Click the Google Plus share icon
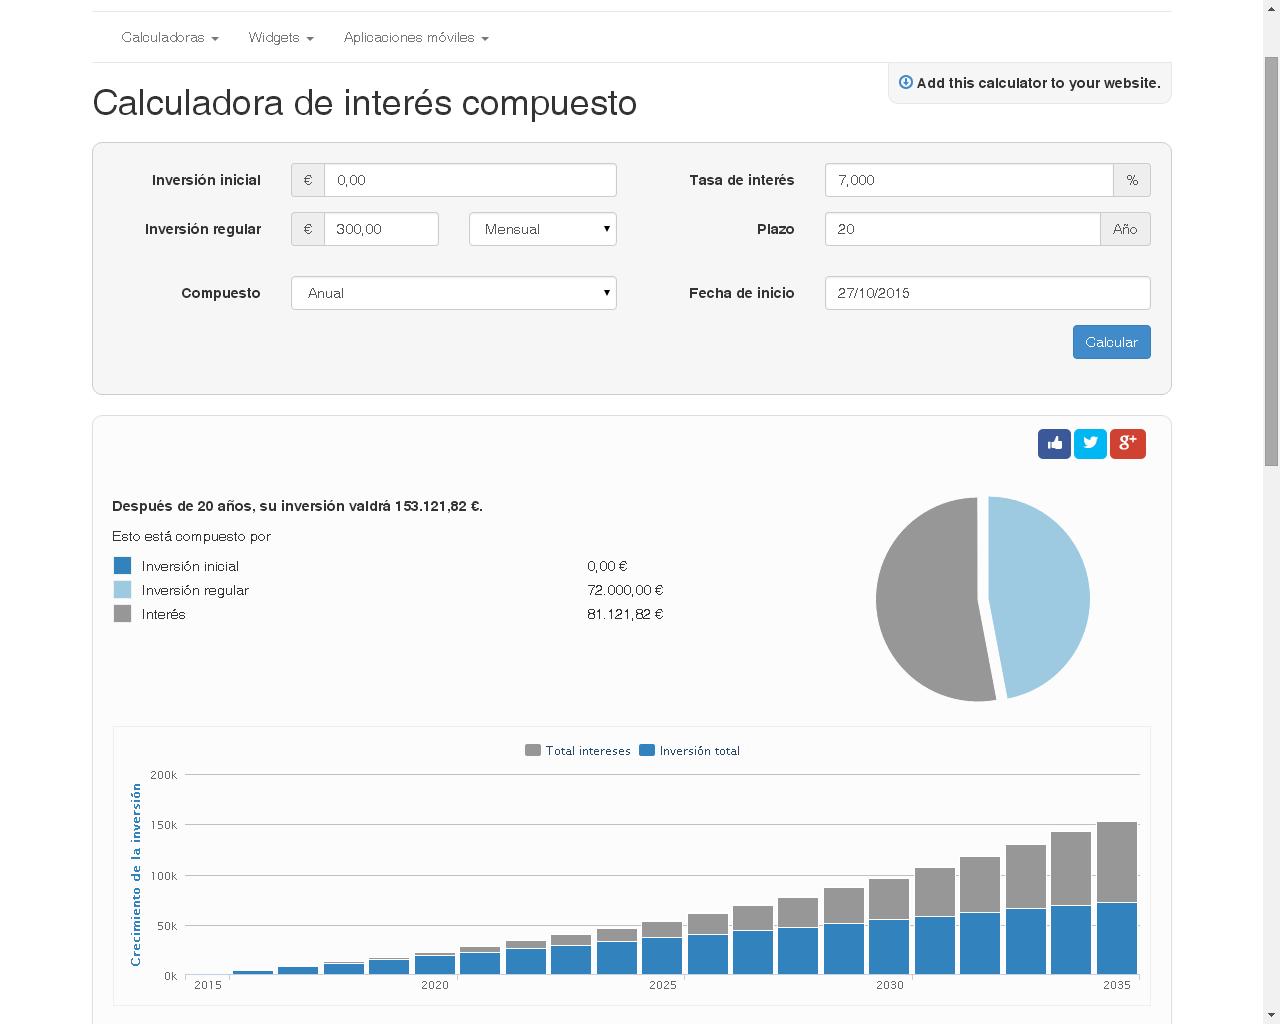Viewport: 1280px width, 1024px height. pos(1127,443)
